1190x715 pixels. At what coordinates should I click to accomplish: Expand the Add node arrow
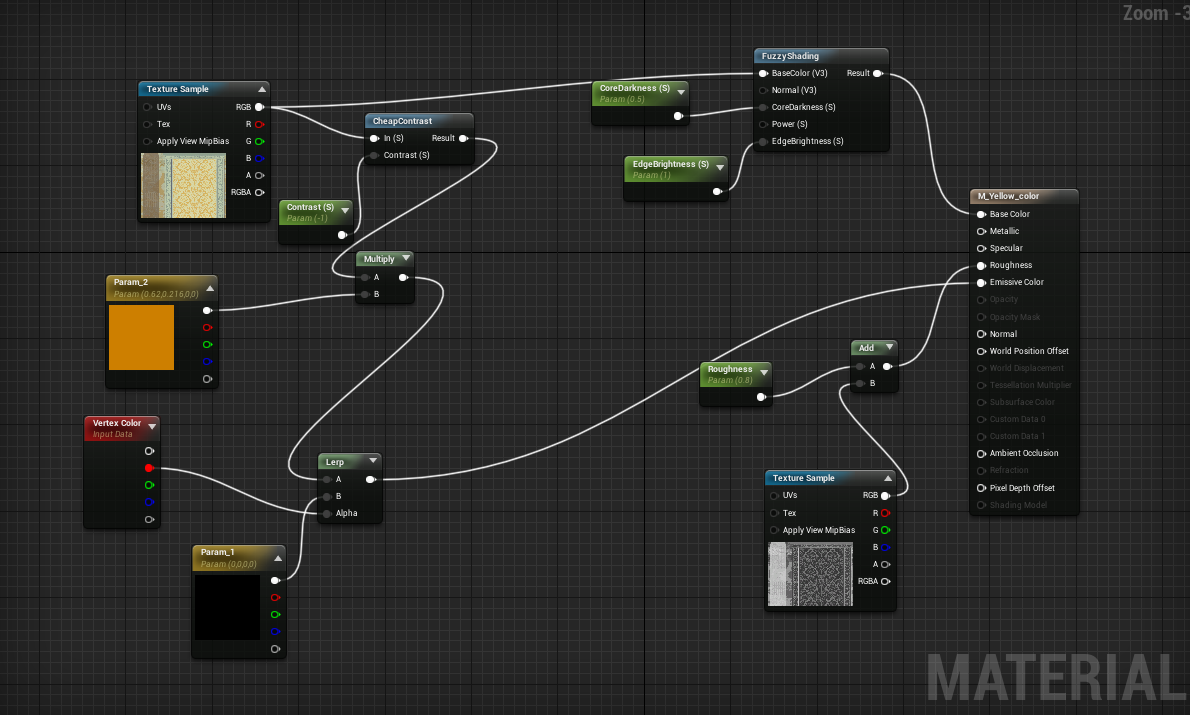(x=889, y=347)
